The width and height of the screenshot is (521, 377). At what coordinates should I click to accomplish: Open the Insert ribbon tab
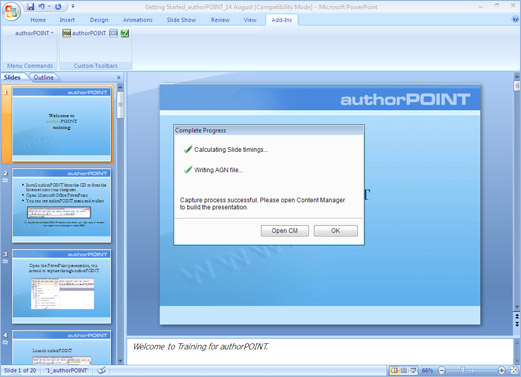click(x=67, y=20)
